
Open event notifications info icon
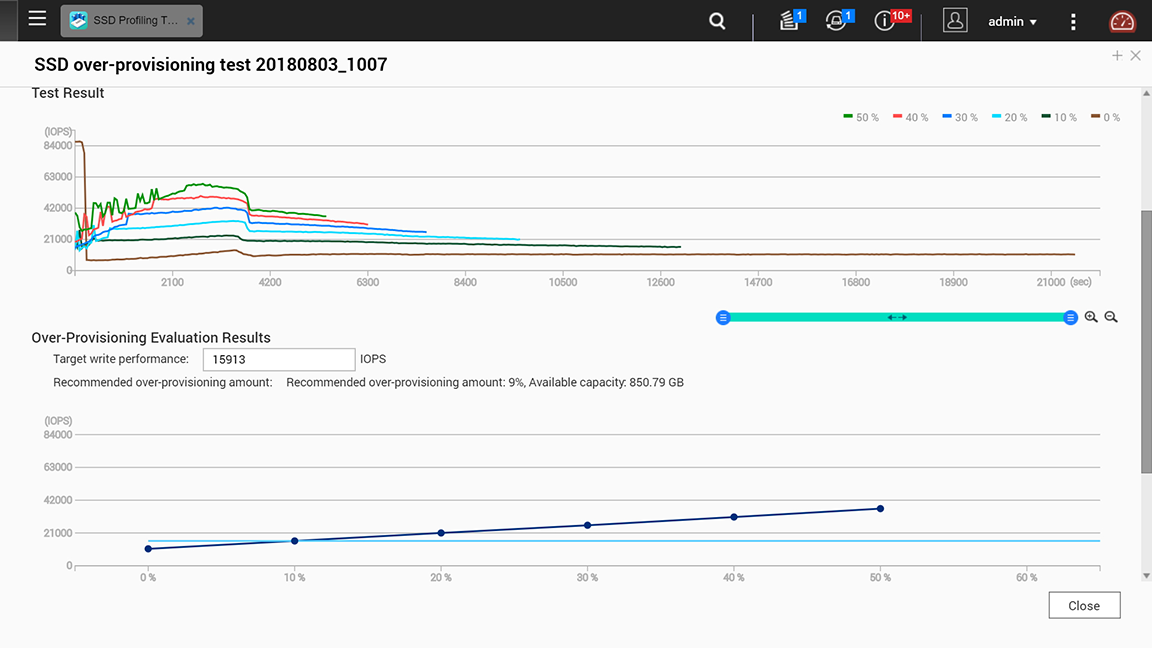point(885,21)
